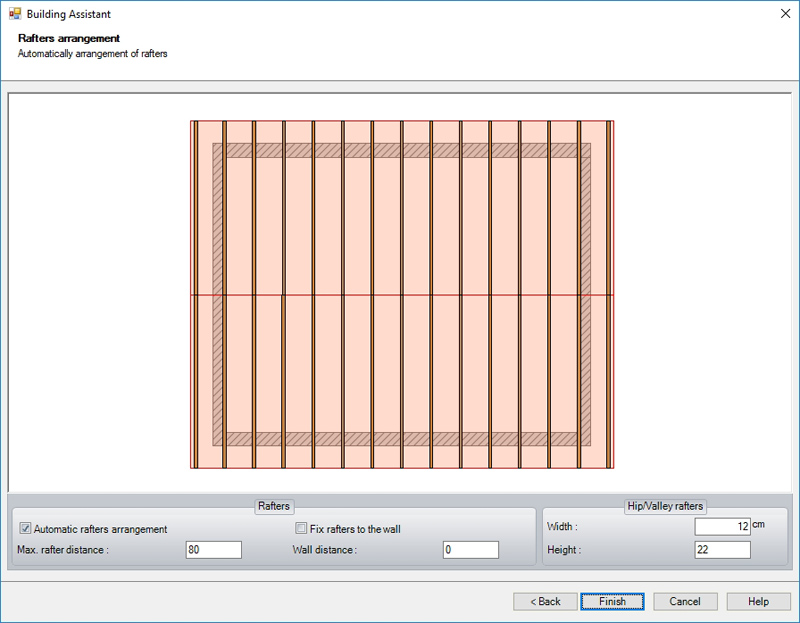Click the hip/valley rafter Width field
800x623 pixels.
(x=722, y=526)
